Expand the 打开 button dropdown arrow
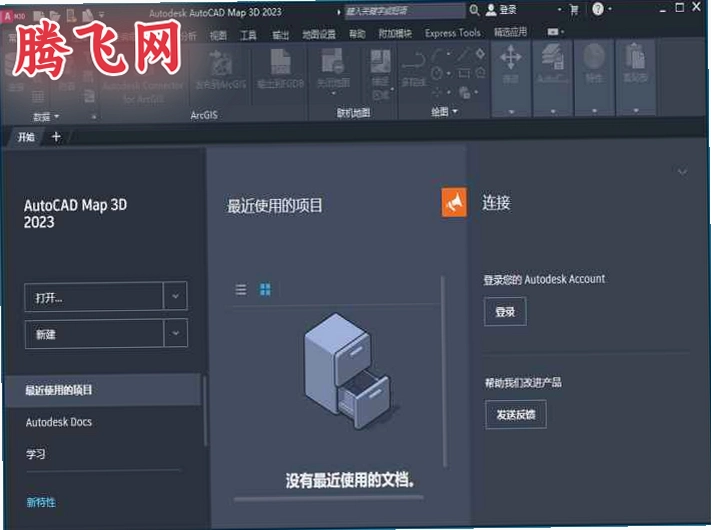This screenshot has height=530, width=711. [175, 296]
